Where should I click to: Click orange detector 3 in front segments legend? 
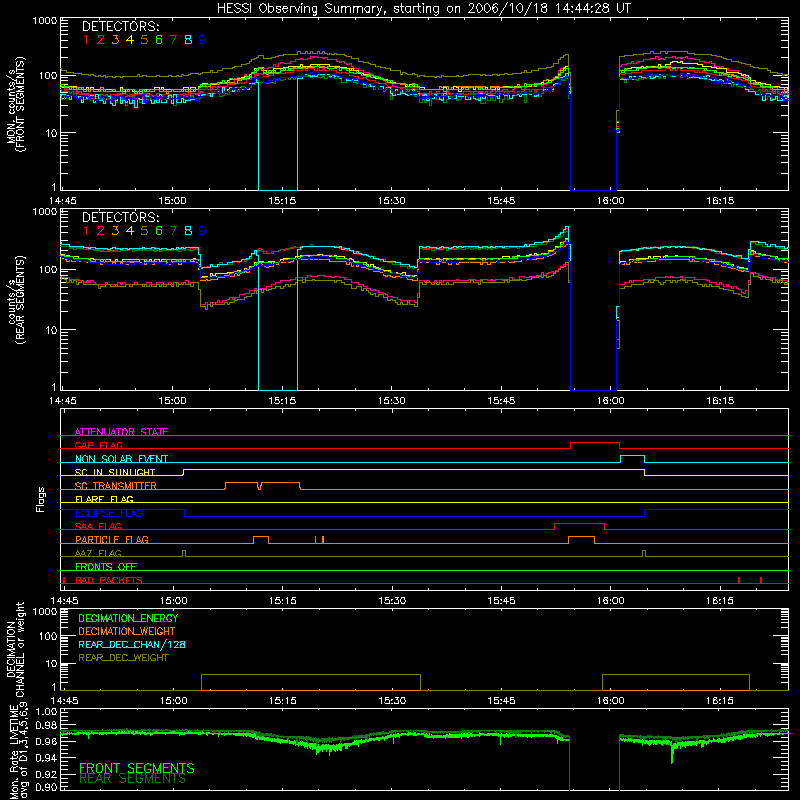pos(115,40)
